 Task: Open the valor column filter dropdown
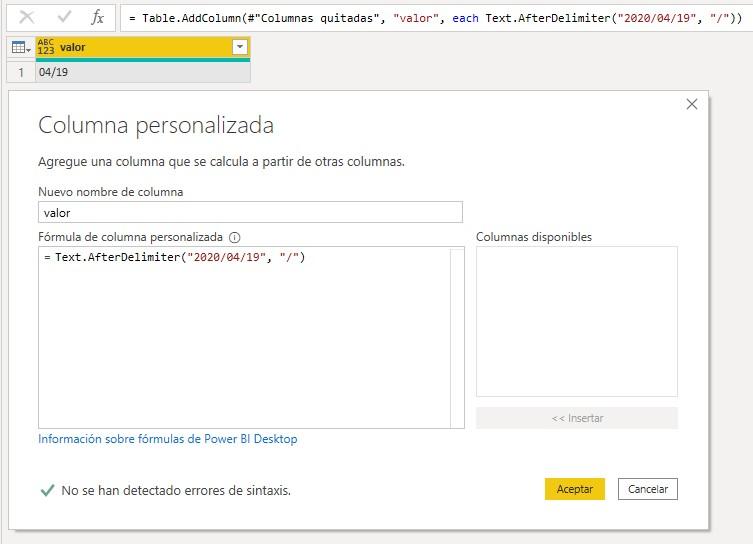tap(239, 47)
